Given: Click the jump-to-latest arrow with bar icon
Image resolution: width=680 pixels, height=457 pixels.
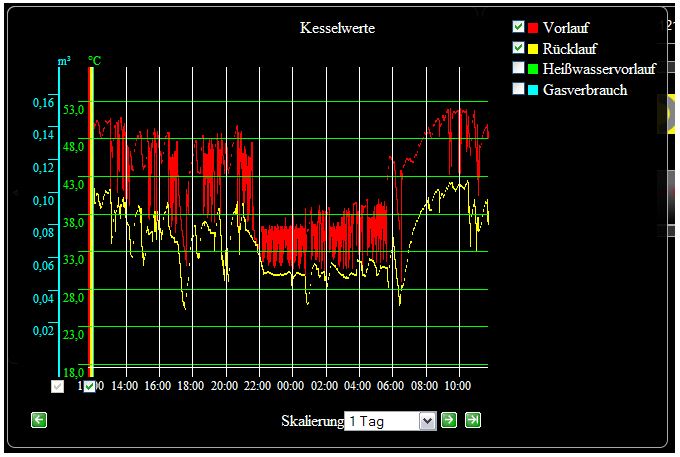Looking at the screenshot, I should pos(473,420).
